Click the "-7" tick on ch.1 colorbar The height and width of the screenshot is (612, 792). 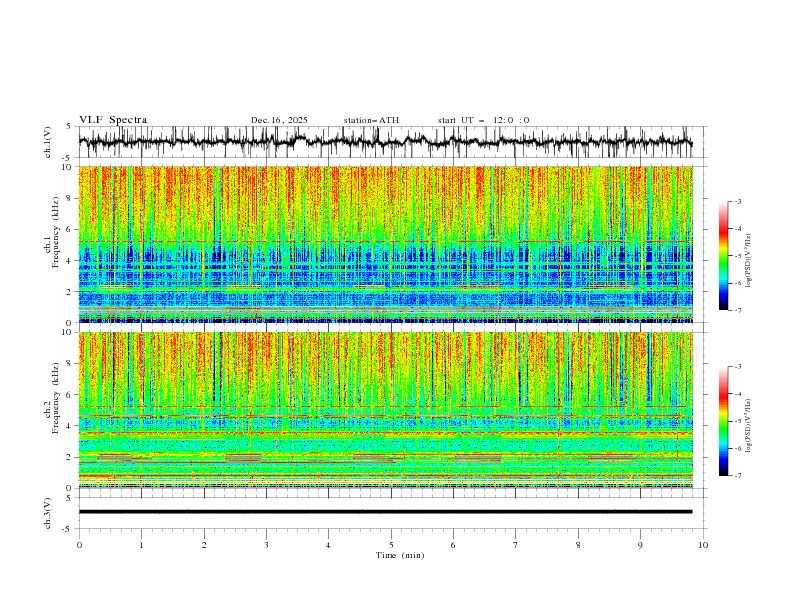[737, 310]
